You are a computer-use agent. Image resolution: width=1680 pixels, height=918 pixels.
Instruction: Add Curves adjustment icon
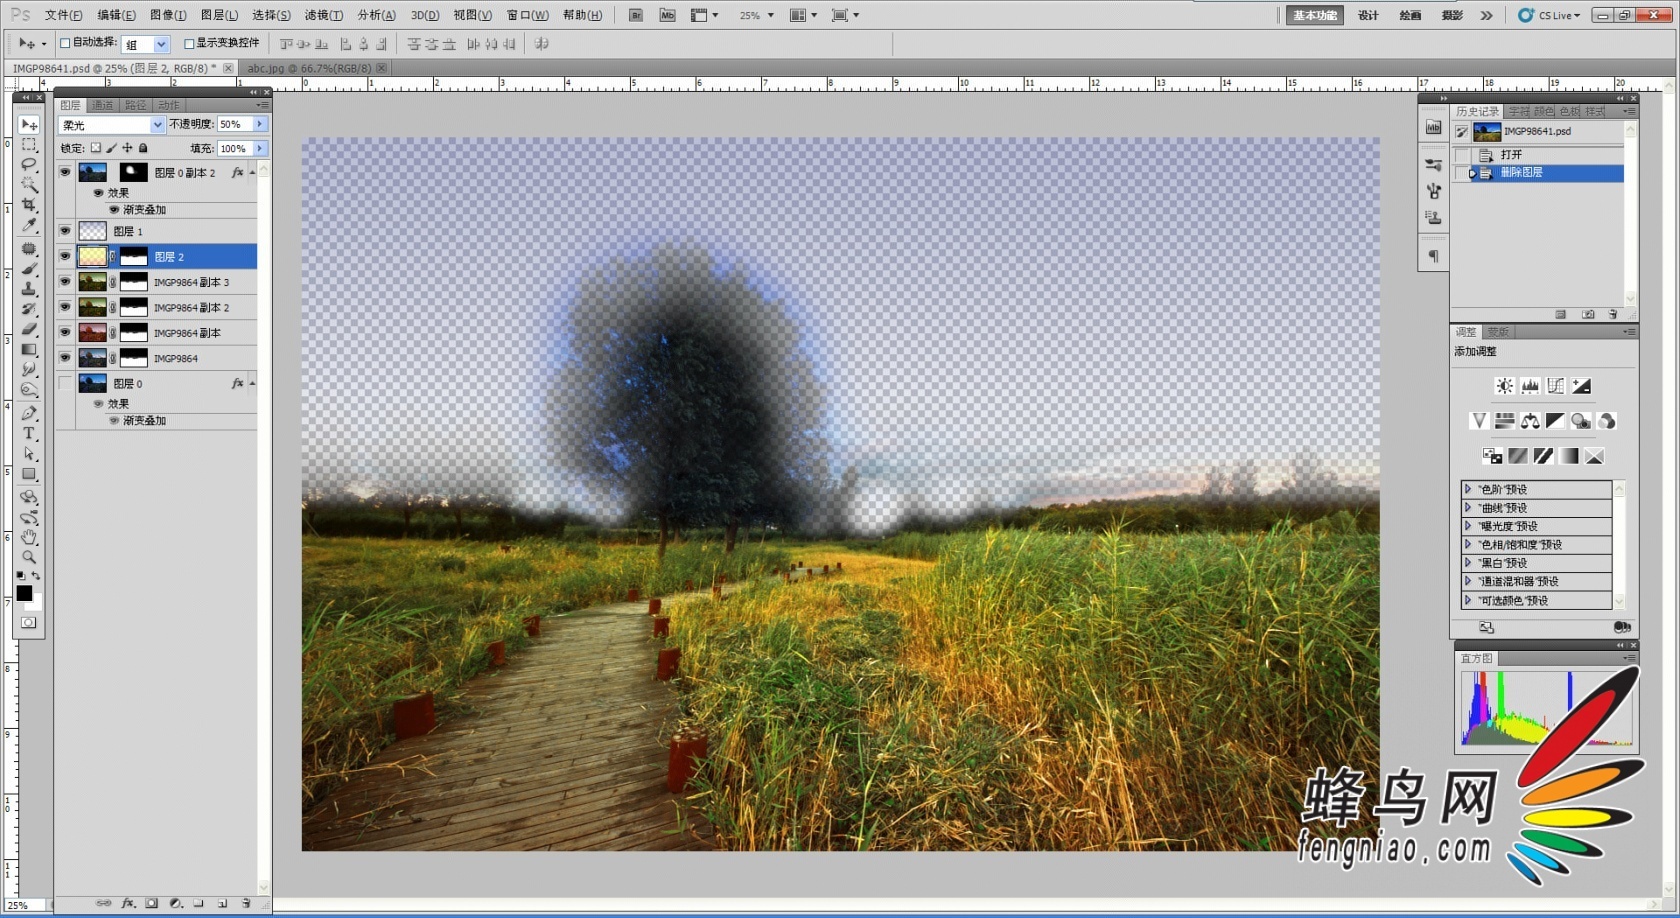coord(1556,386)
